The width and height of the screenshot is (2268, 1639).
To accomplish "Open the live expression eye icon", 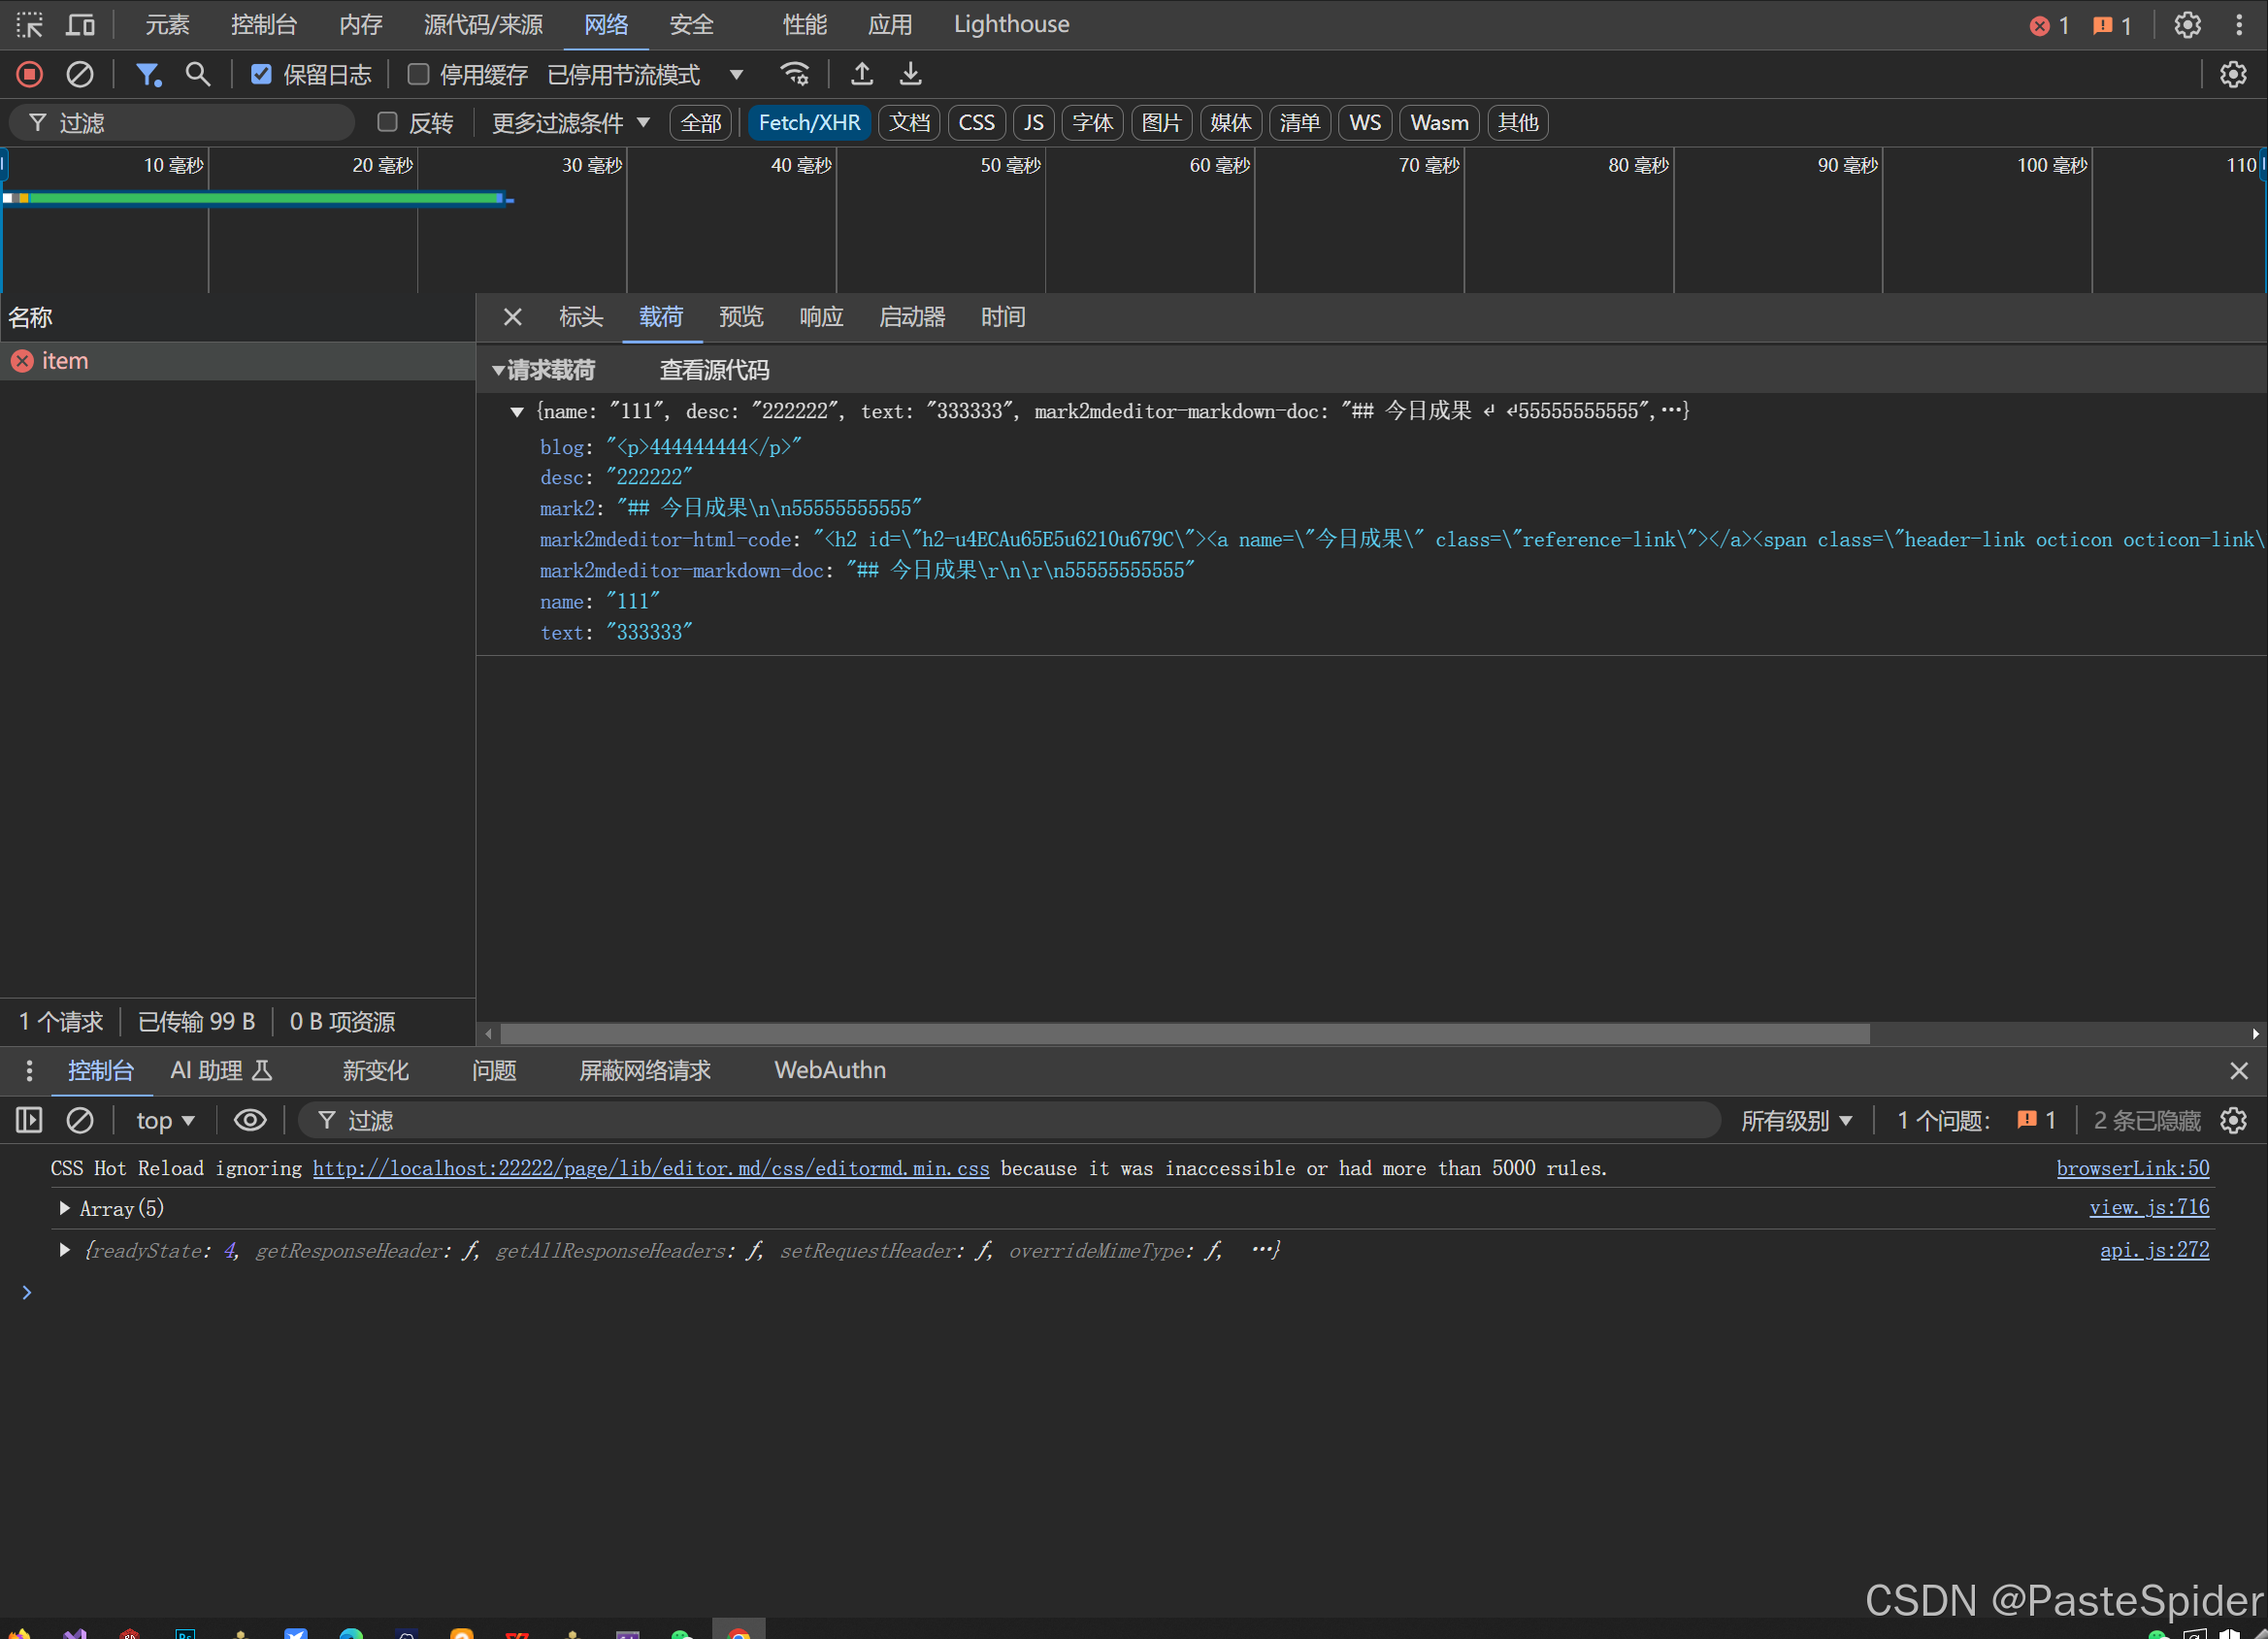I will click(x=250, y=1120).
